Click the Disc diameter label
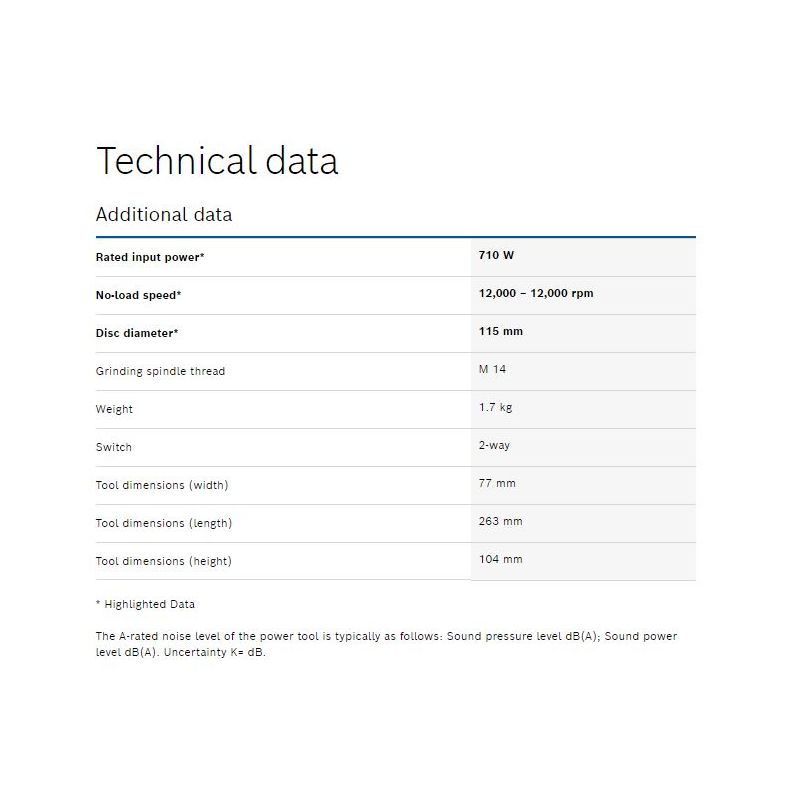The width and height of the screenshot is (800, 800). pos(137,333)
